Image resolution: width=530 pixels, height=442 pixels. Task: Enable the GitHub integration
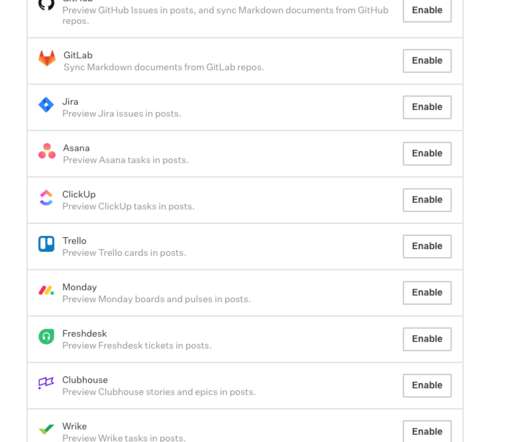click(427, 10)
